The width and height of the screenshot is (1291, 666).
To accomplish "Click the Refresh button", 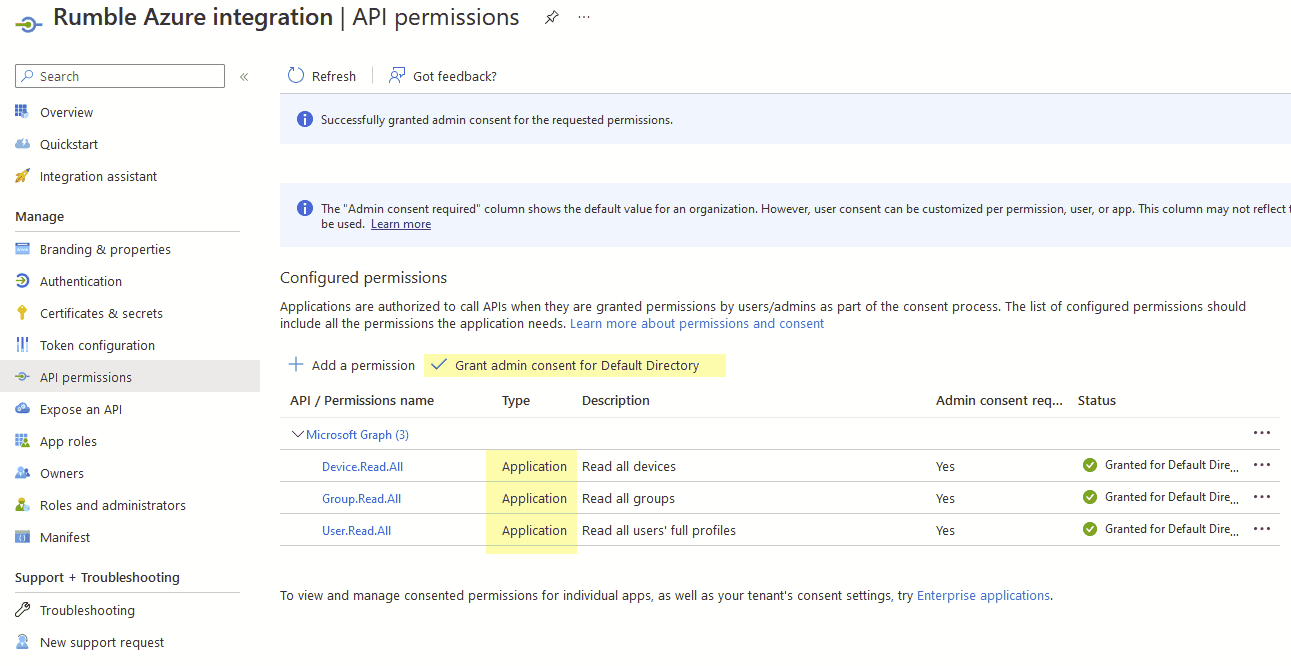I will click(321, 76).
